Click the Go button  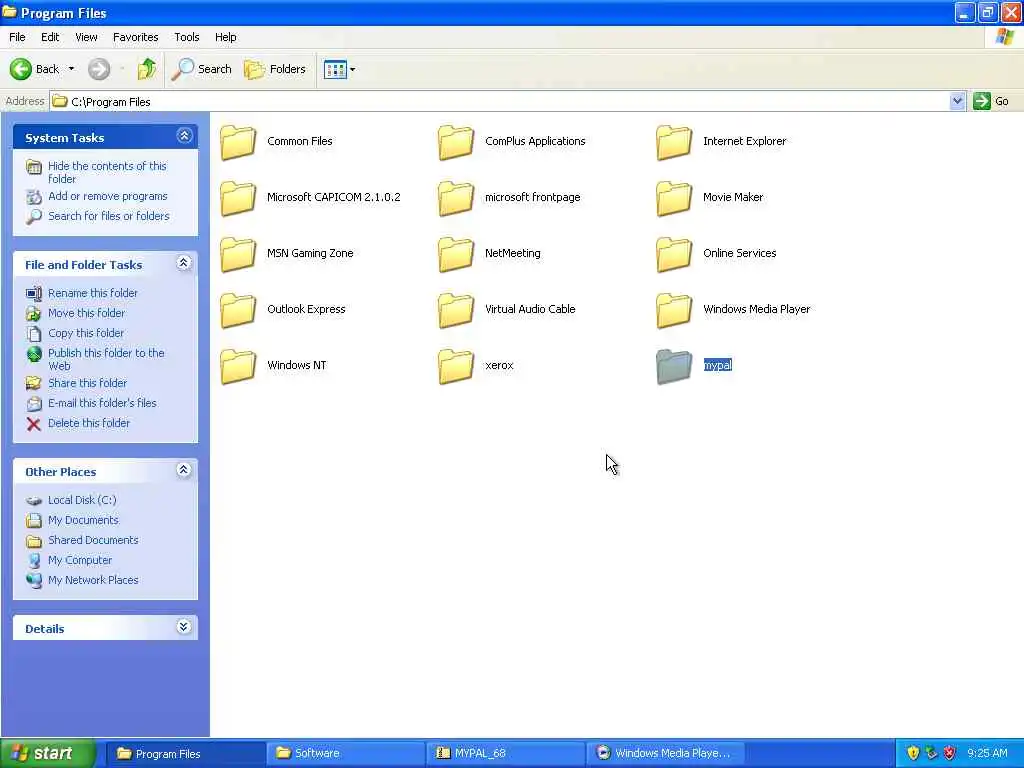click(x=991, y=101)
